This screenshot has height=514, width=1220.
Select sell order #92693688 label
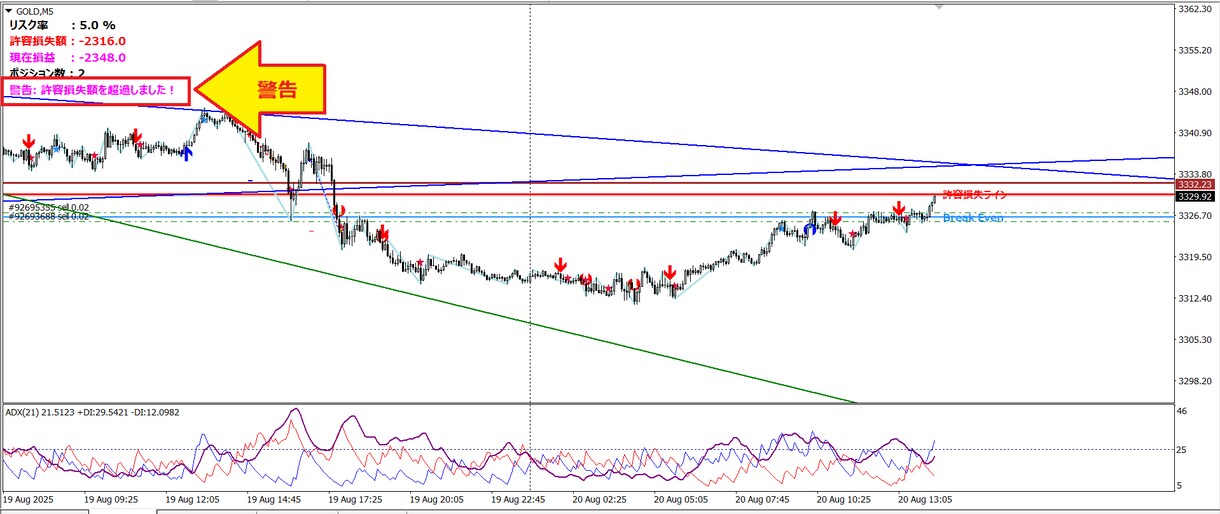(x=48, y=216)
